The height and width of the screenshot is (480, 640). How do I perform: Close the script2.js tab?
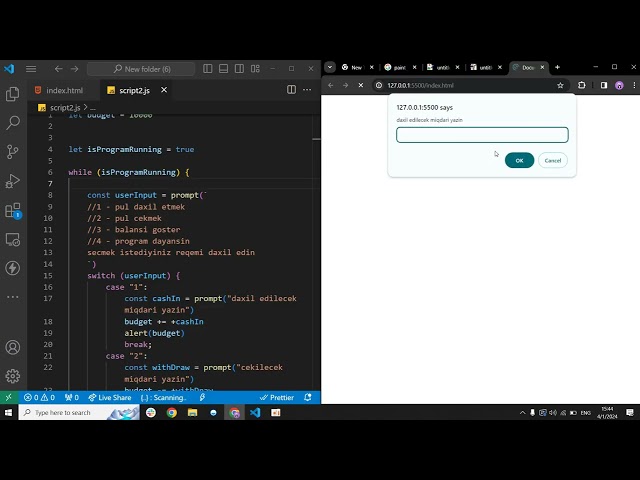tap(164, 90)
